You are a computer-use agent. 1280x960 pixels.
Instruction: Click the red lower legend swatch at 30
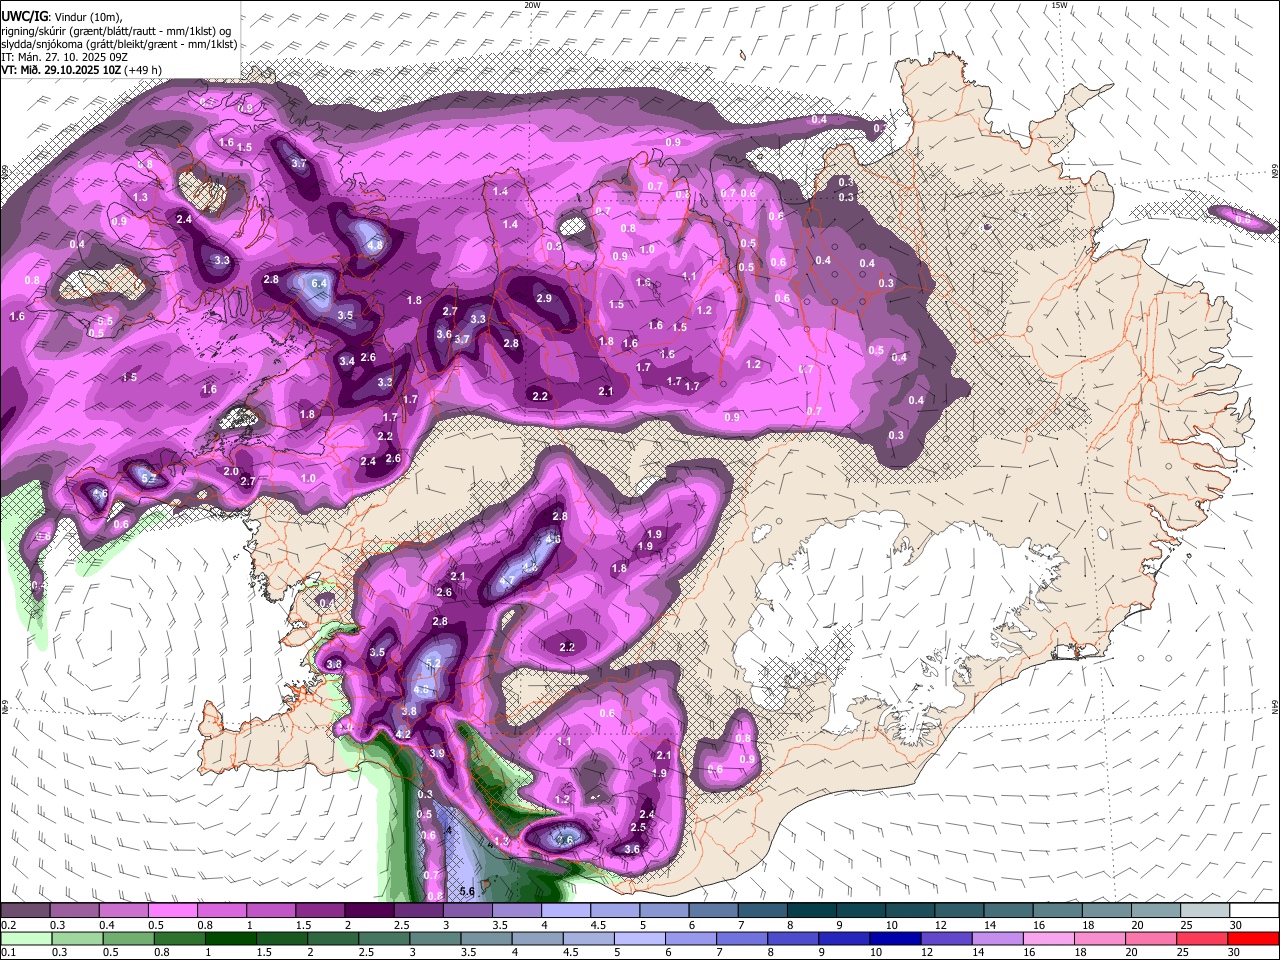pos(1253,938)
